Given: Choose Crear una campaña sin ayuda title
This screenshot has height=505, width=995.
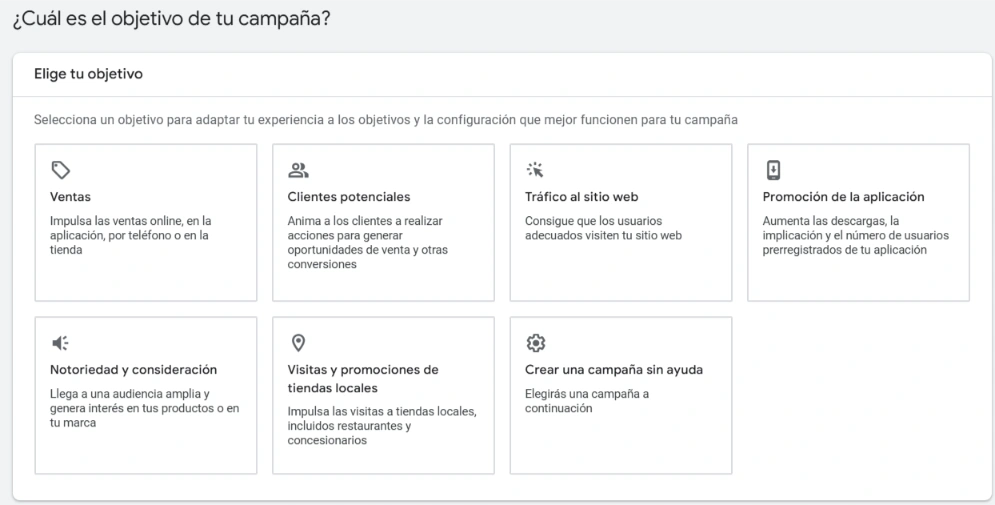Looking at the screenshot, I should pos(613,370).
